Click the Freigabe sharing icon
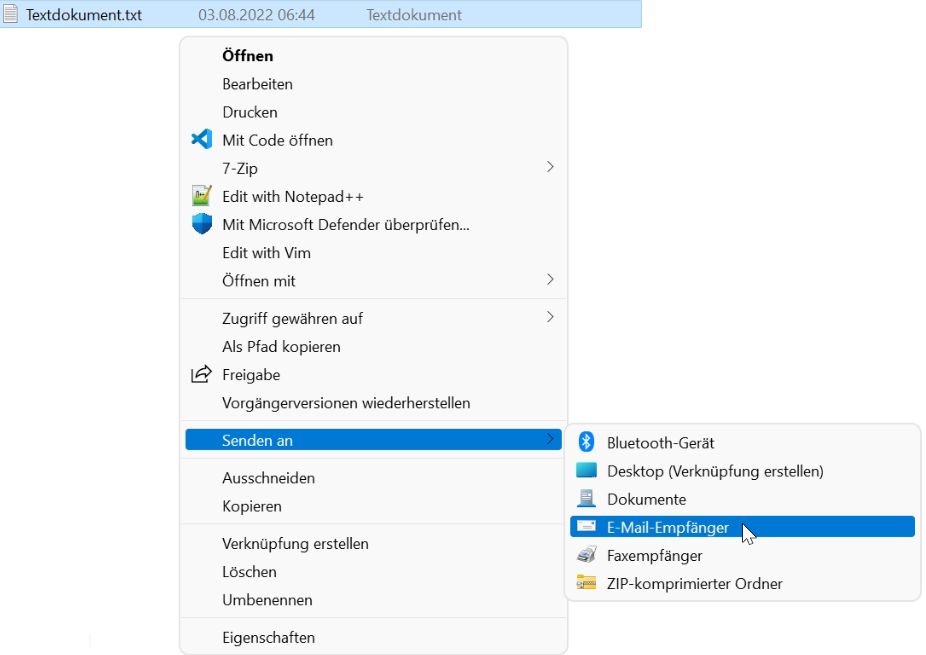Image resolution: width=926 pixels, height=655 pixels. click(201, 375)
